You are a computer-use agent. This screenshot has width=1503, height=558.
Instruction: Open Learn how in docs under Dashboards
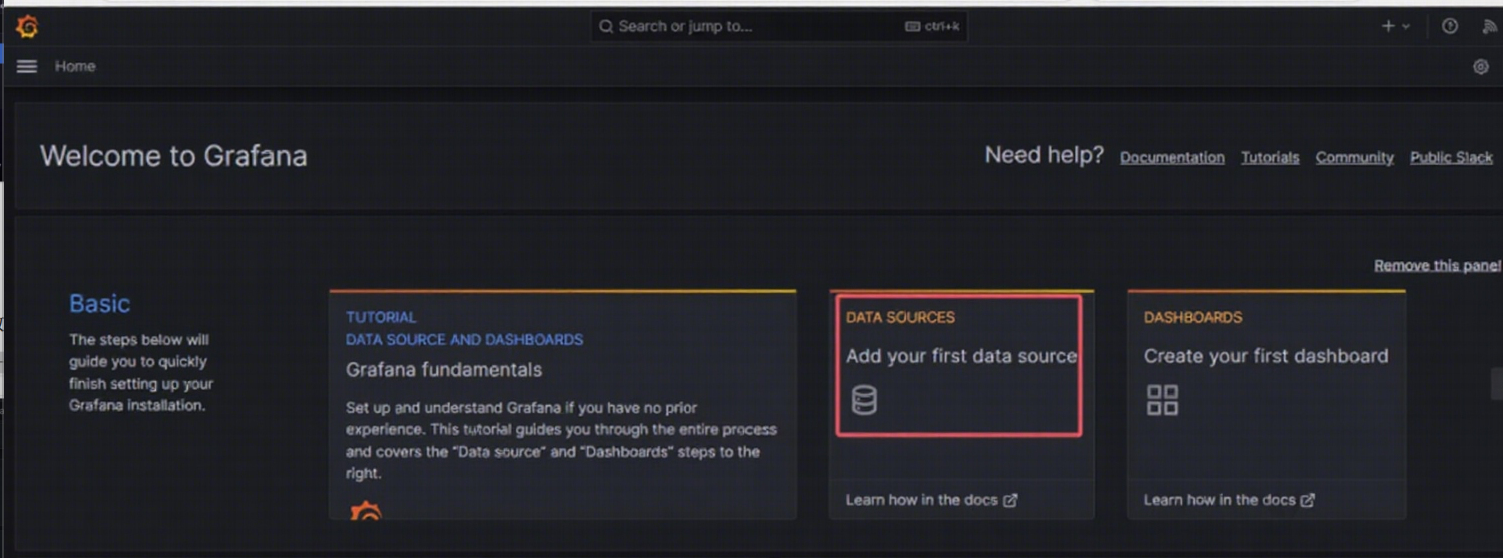pos(1229,500)
